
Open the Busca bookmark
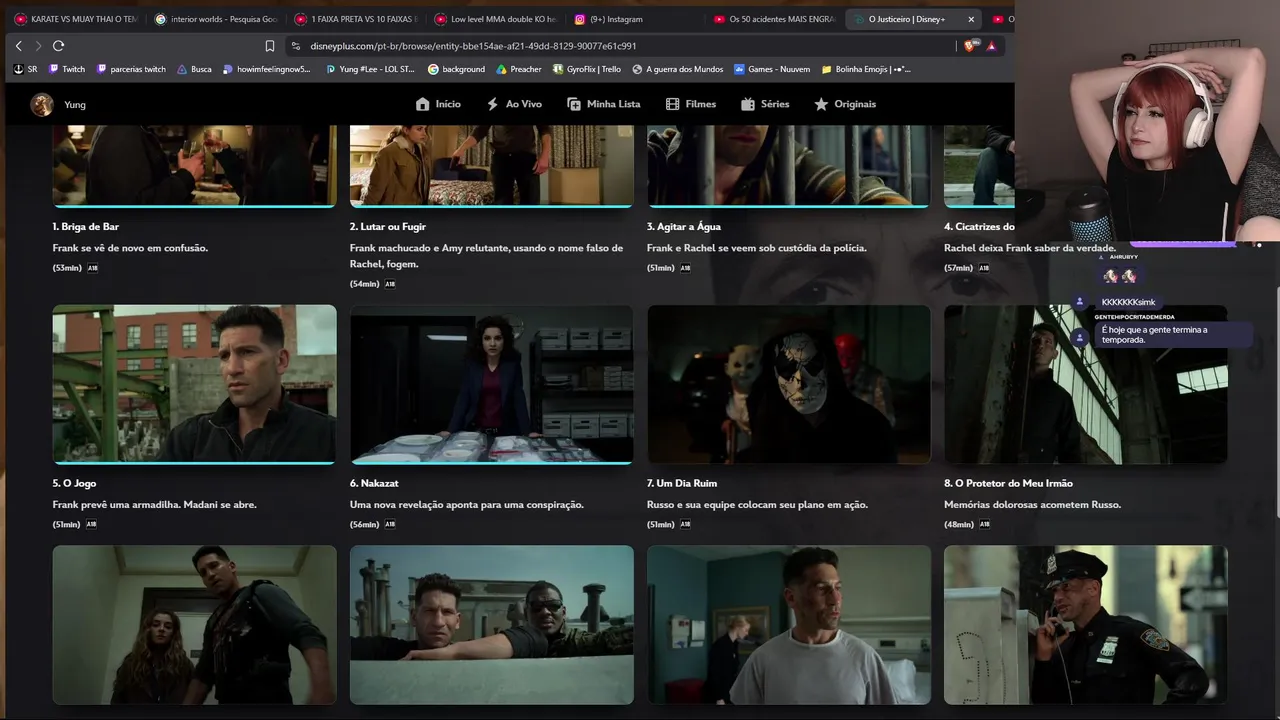coord(194,69)
